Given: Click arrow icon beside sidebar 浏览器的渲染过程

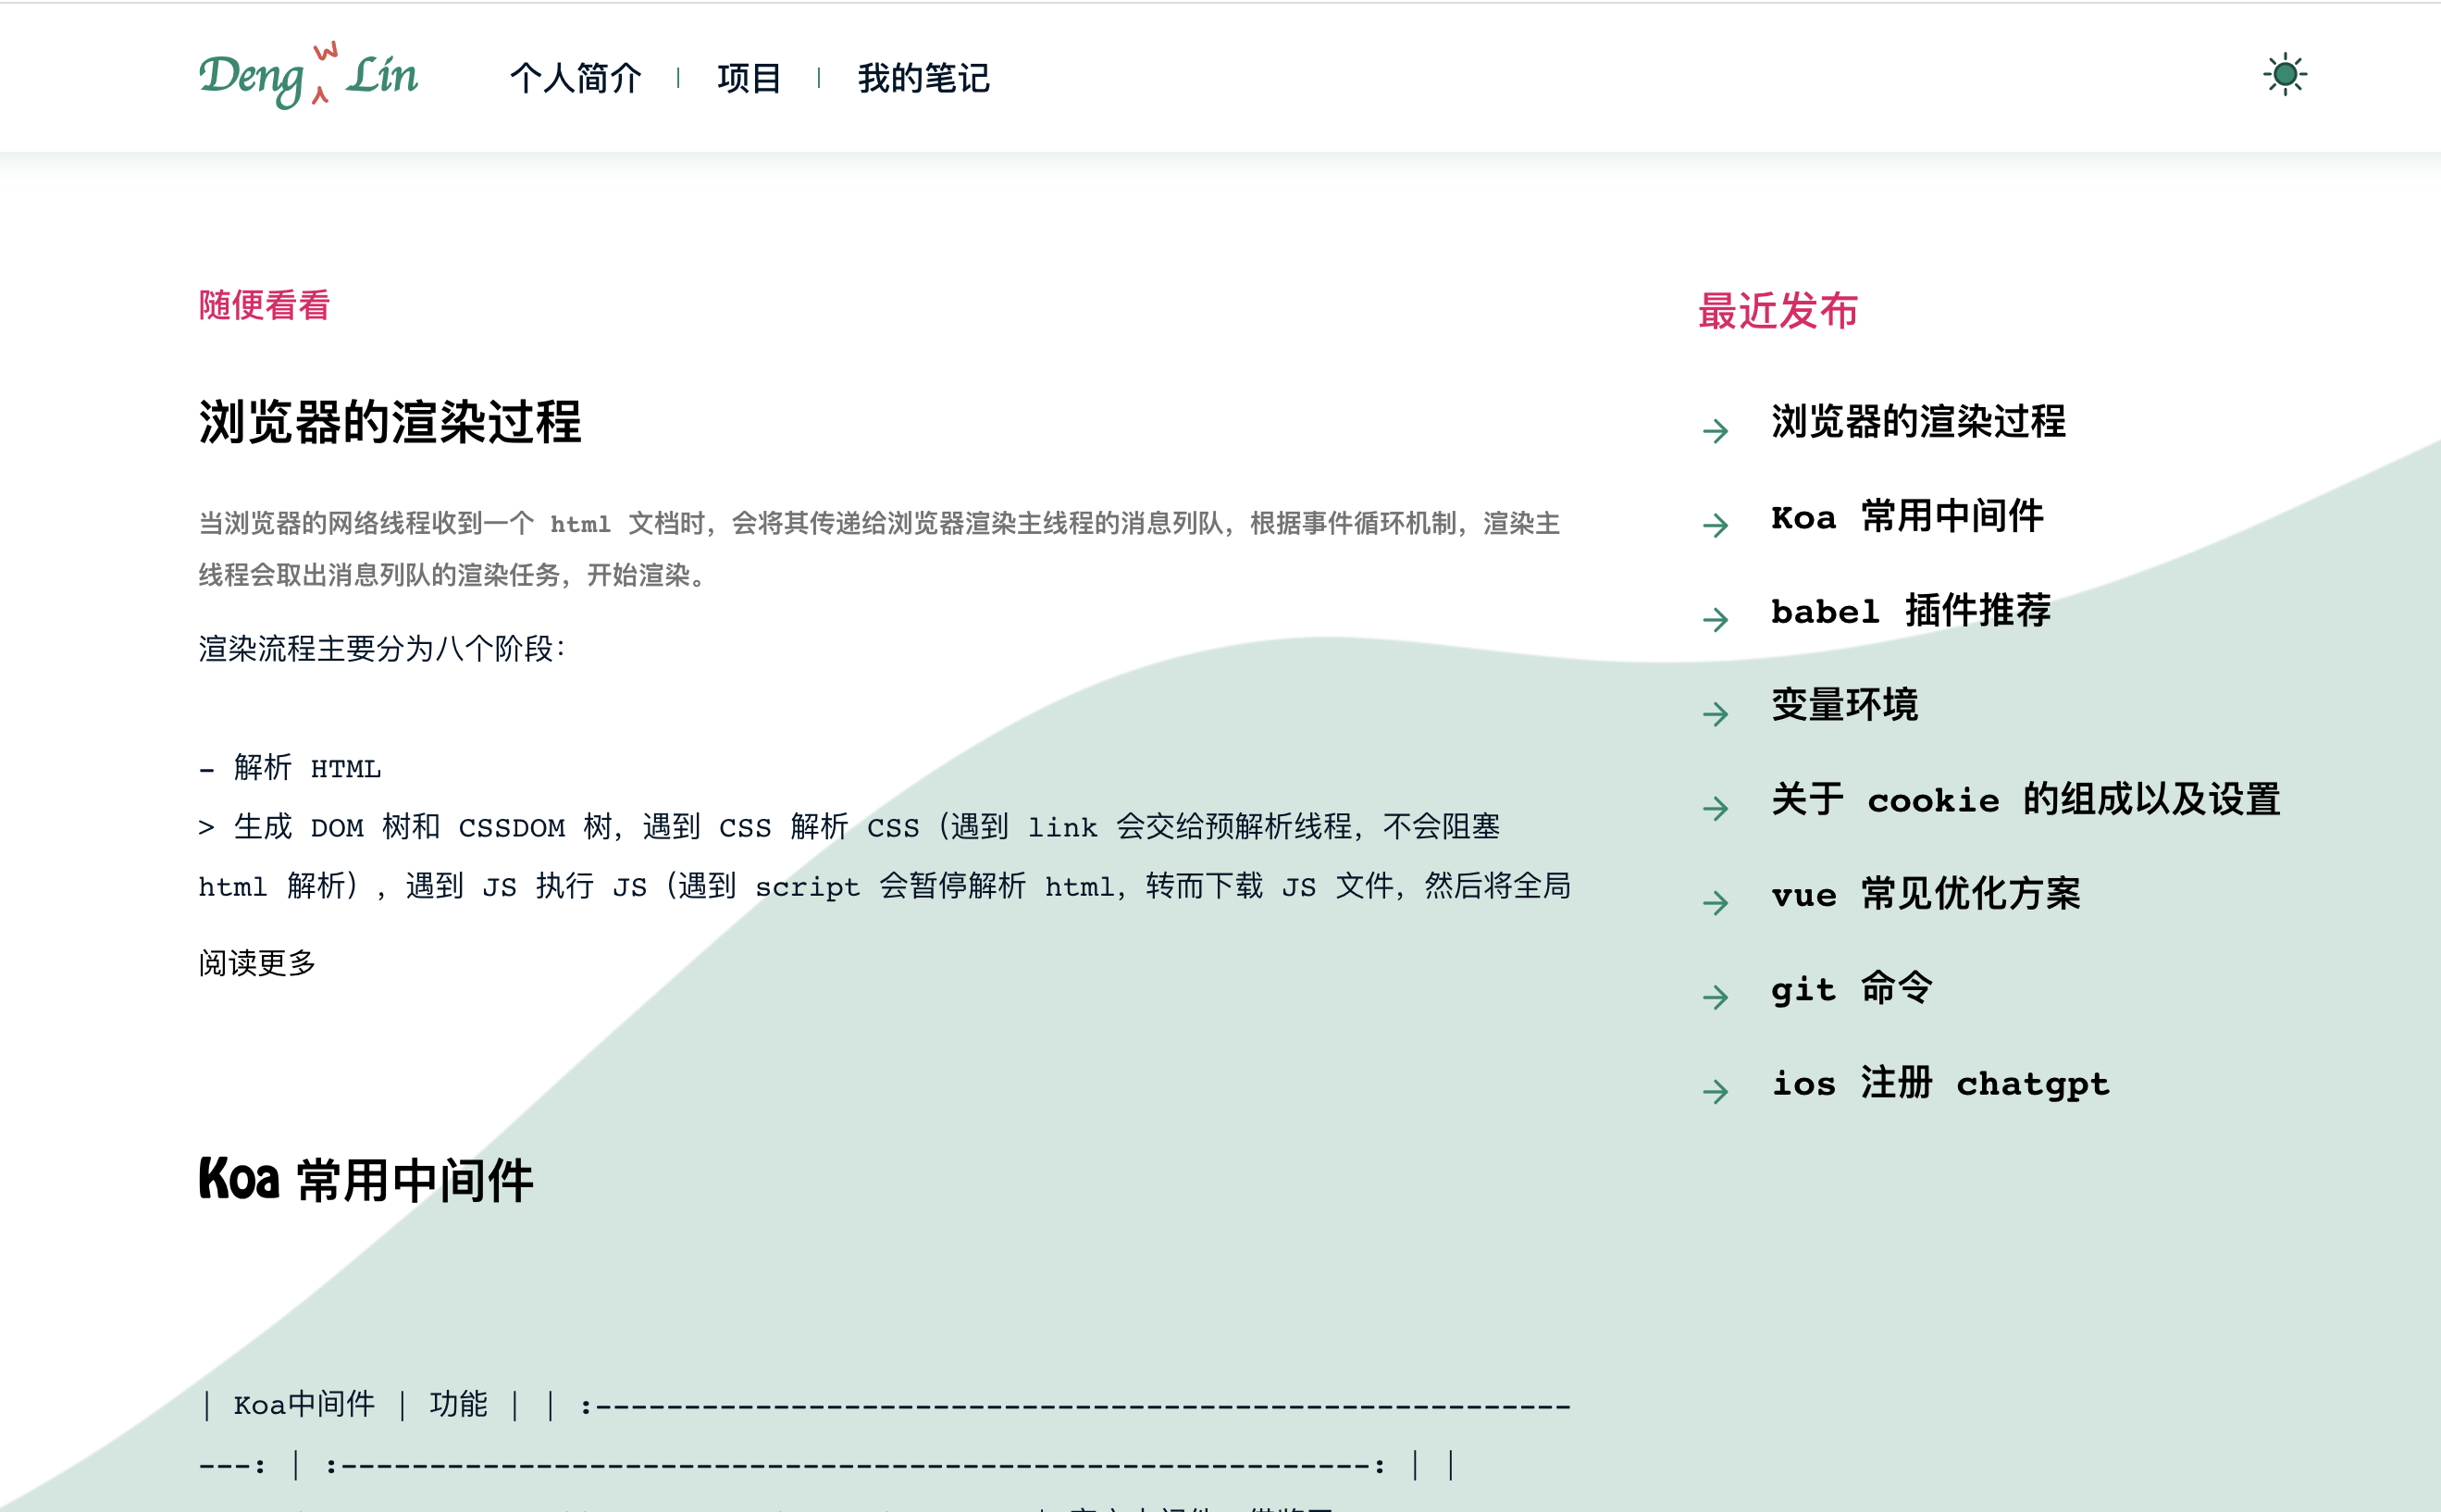Looking at the screenshot, I should tap(1716, 431).
